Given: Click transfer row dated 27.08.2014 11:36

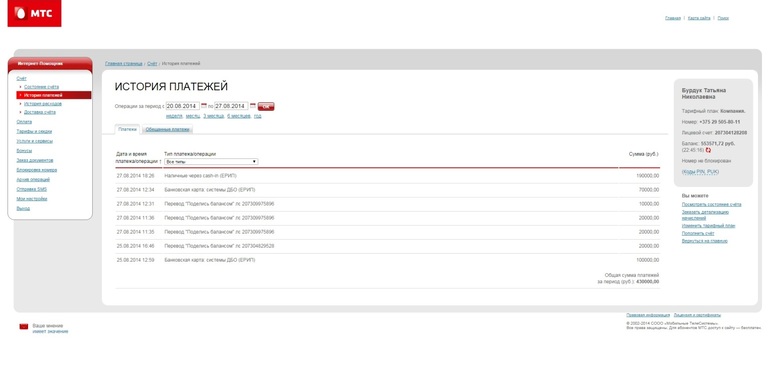Looking at the screenshot, I should click(x=387, y=218).
